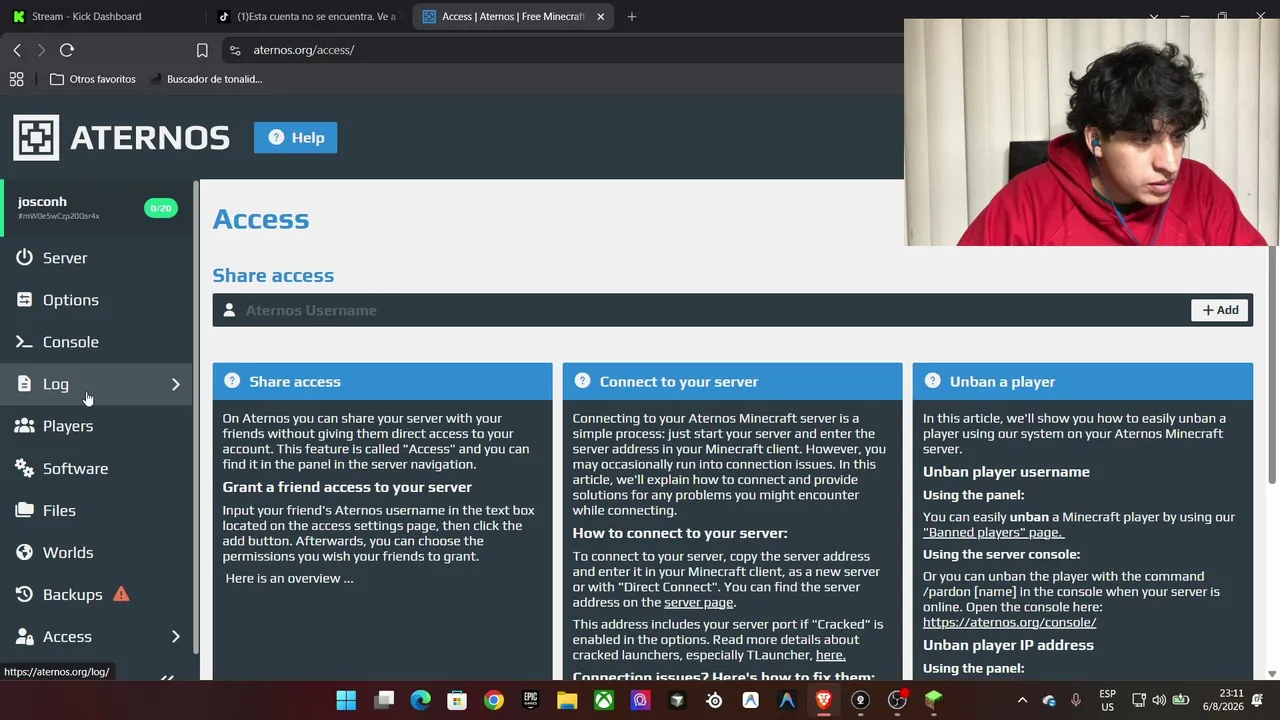Switch to Brave browser on taskbar

824,700
